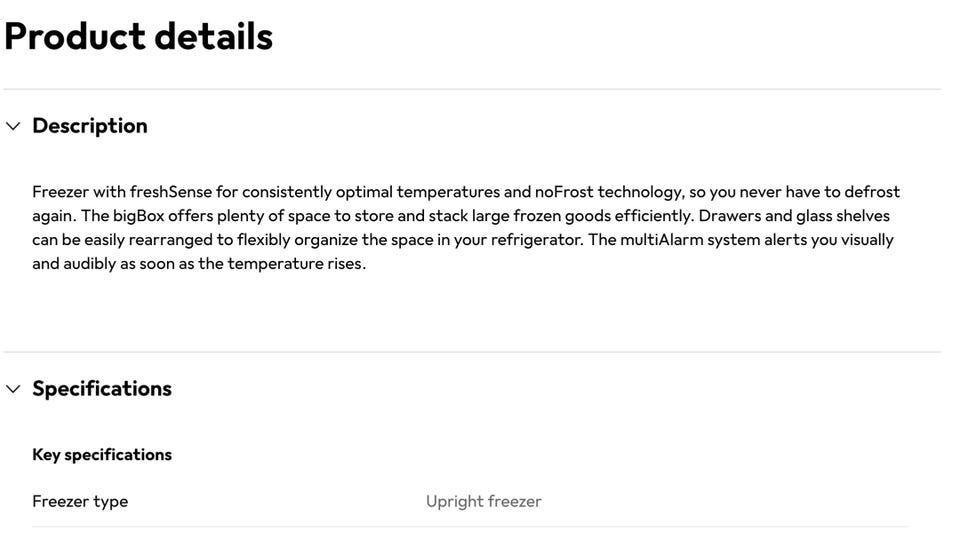Click the word Drawers in the description
This screenshot has height=540, width=960.
pyautogui.click(x=729, y=216)
